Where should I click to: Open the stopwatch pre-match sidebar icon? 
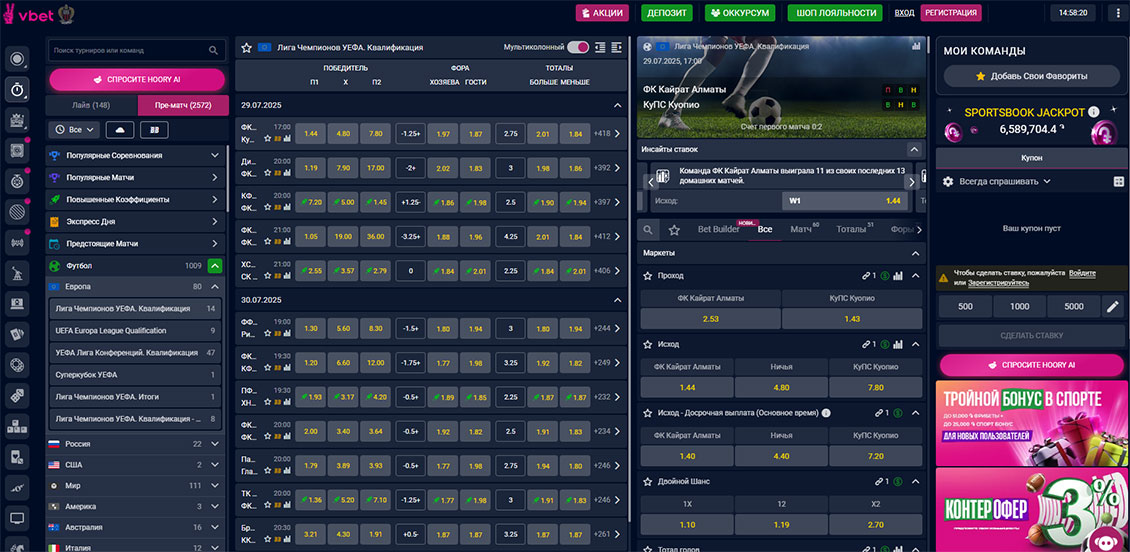click(x=17, y=89)
